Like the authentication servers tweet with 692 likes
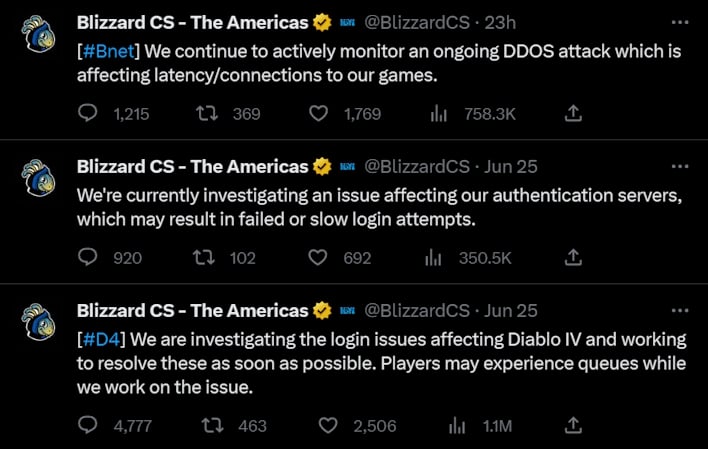708x449 pixels. [317, 257]
